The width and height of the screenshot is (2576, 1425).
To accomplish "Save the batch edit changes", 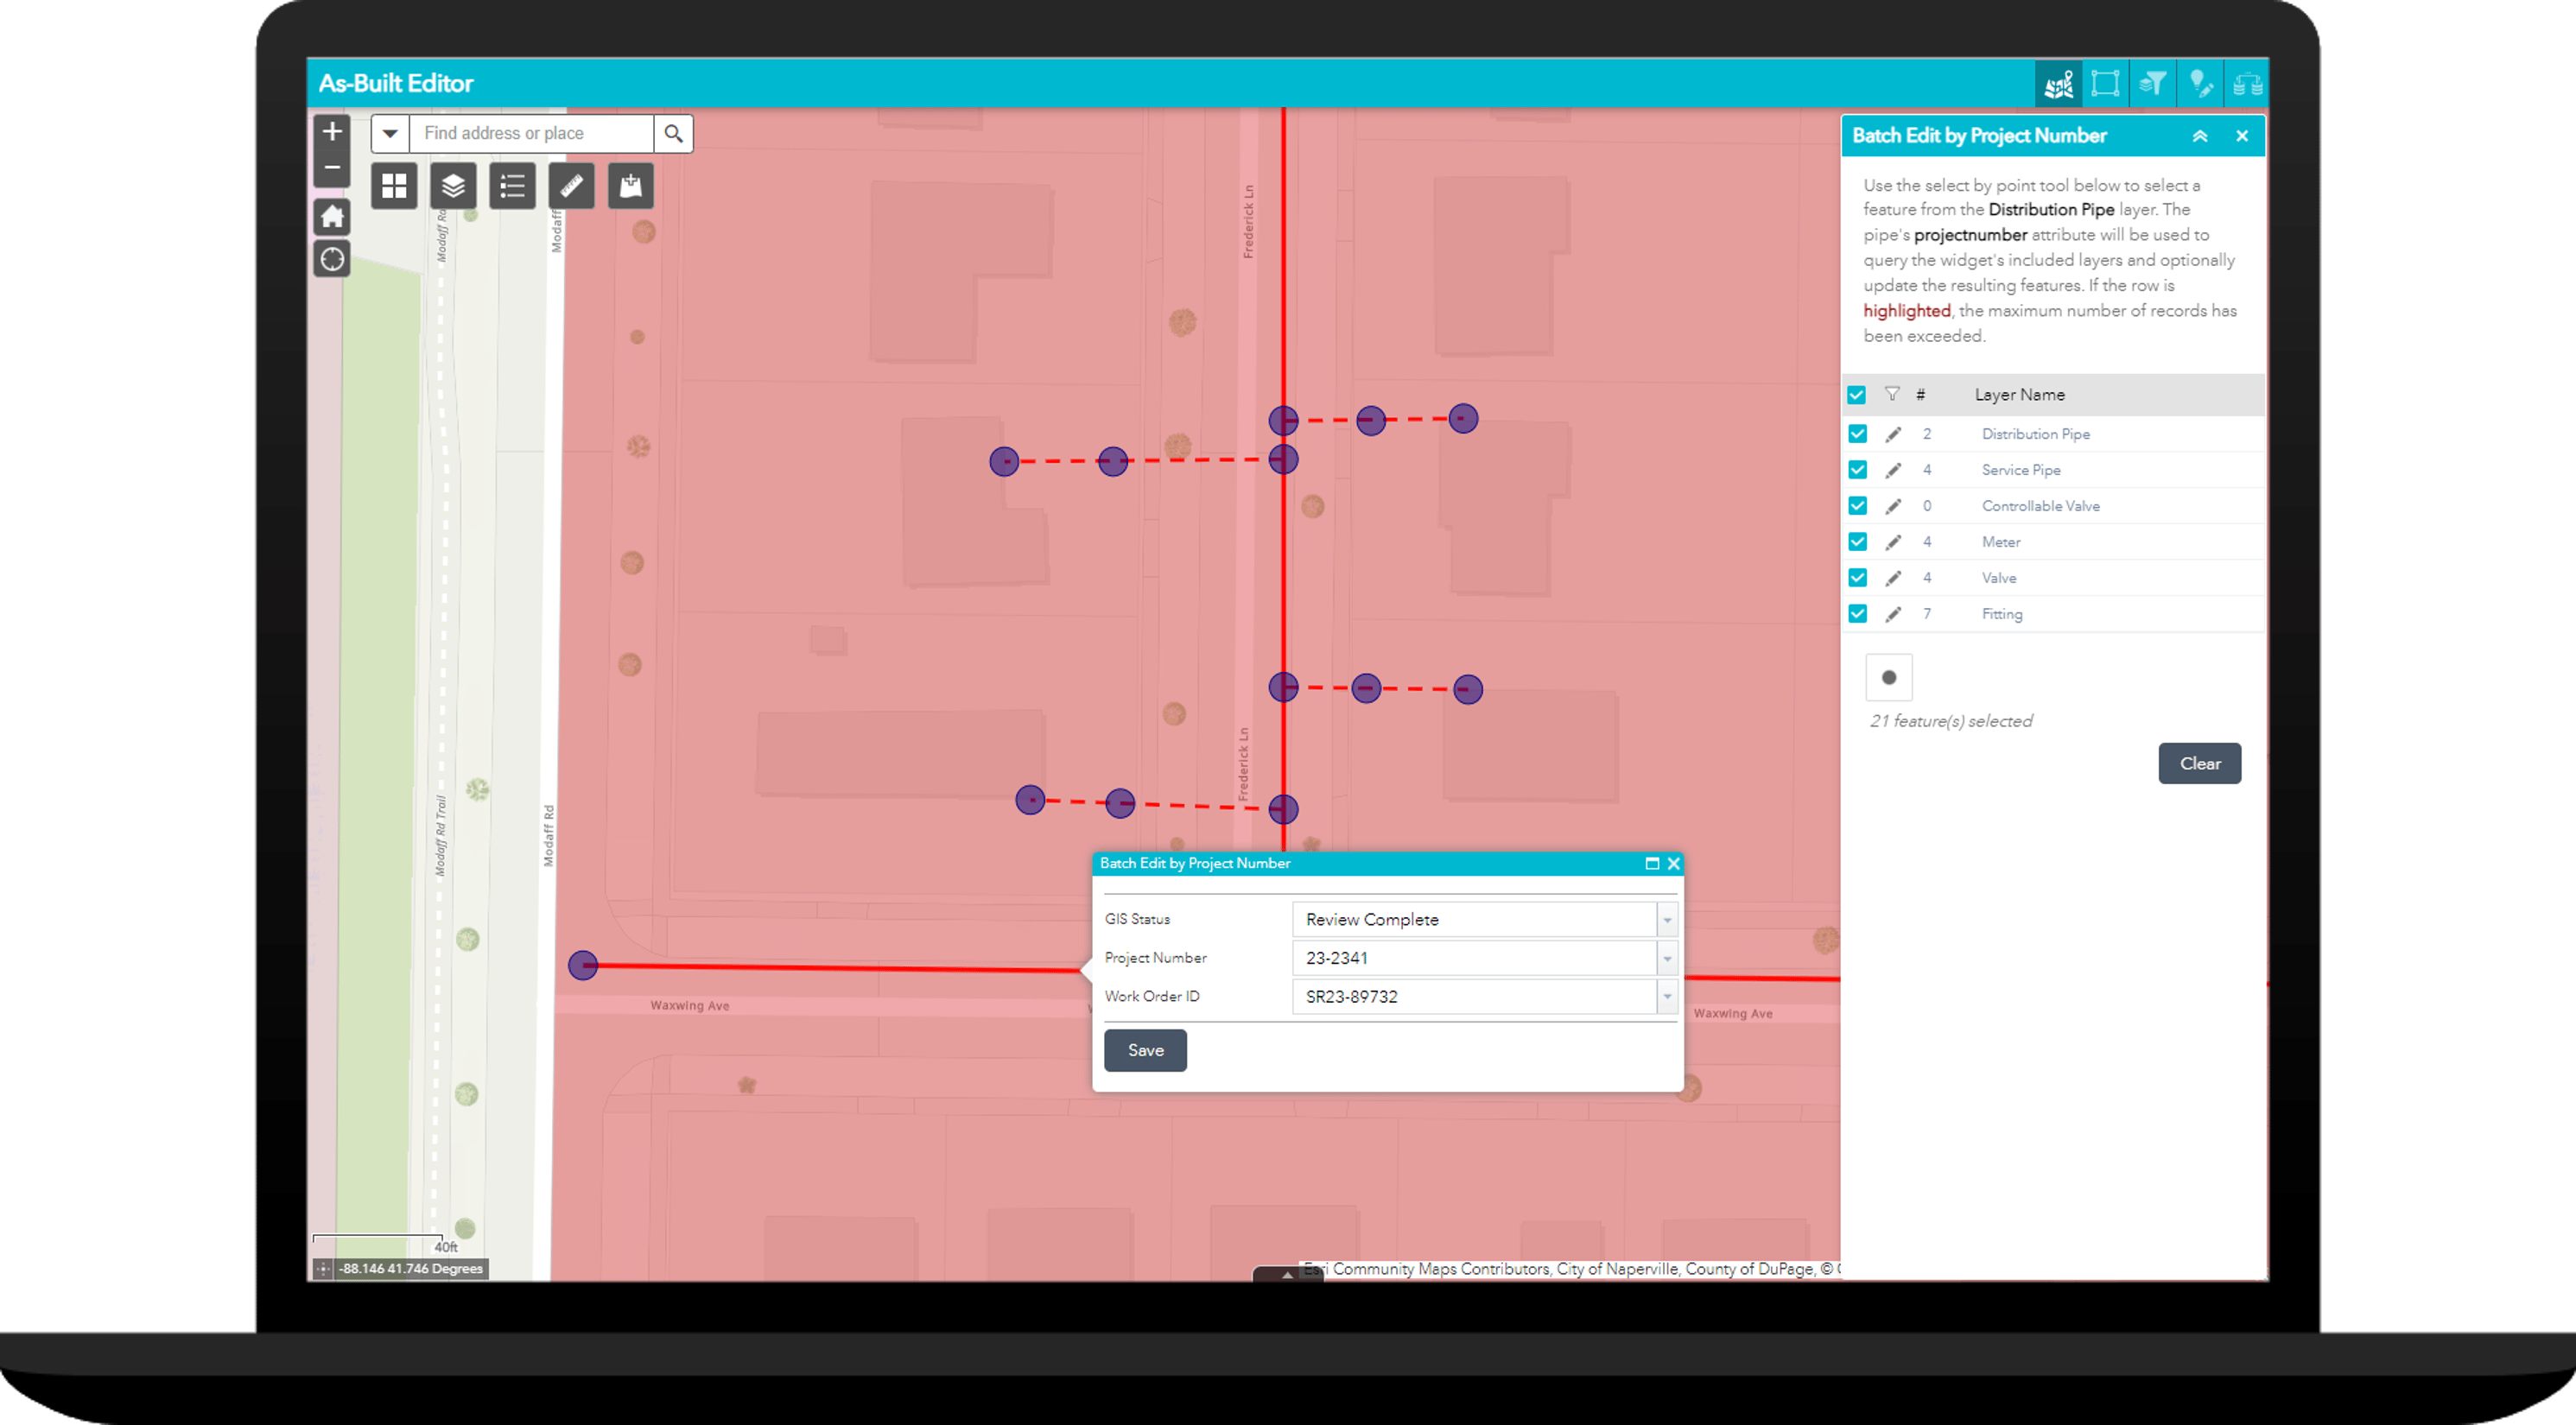I will click(x=1145, y=1050).
